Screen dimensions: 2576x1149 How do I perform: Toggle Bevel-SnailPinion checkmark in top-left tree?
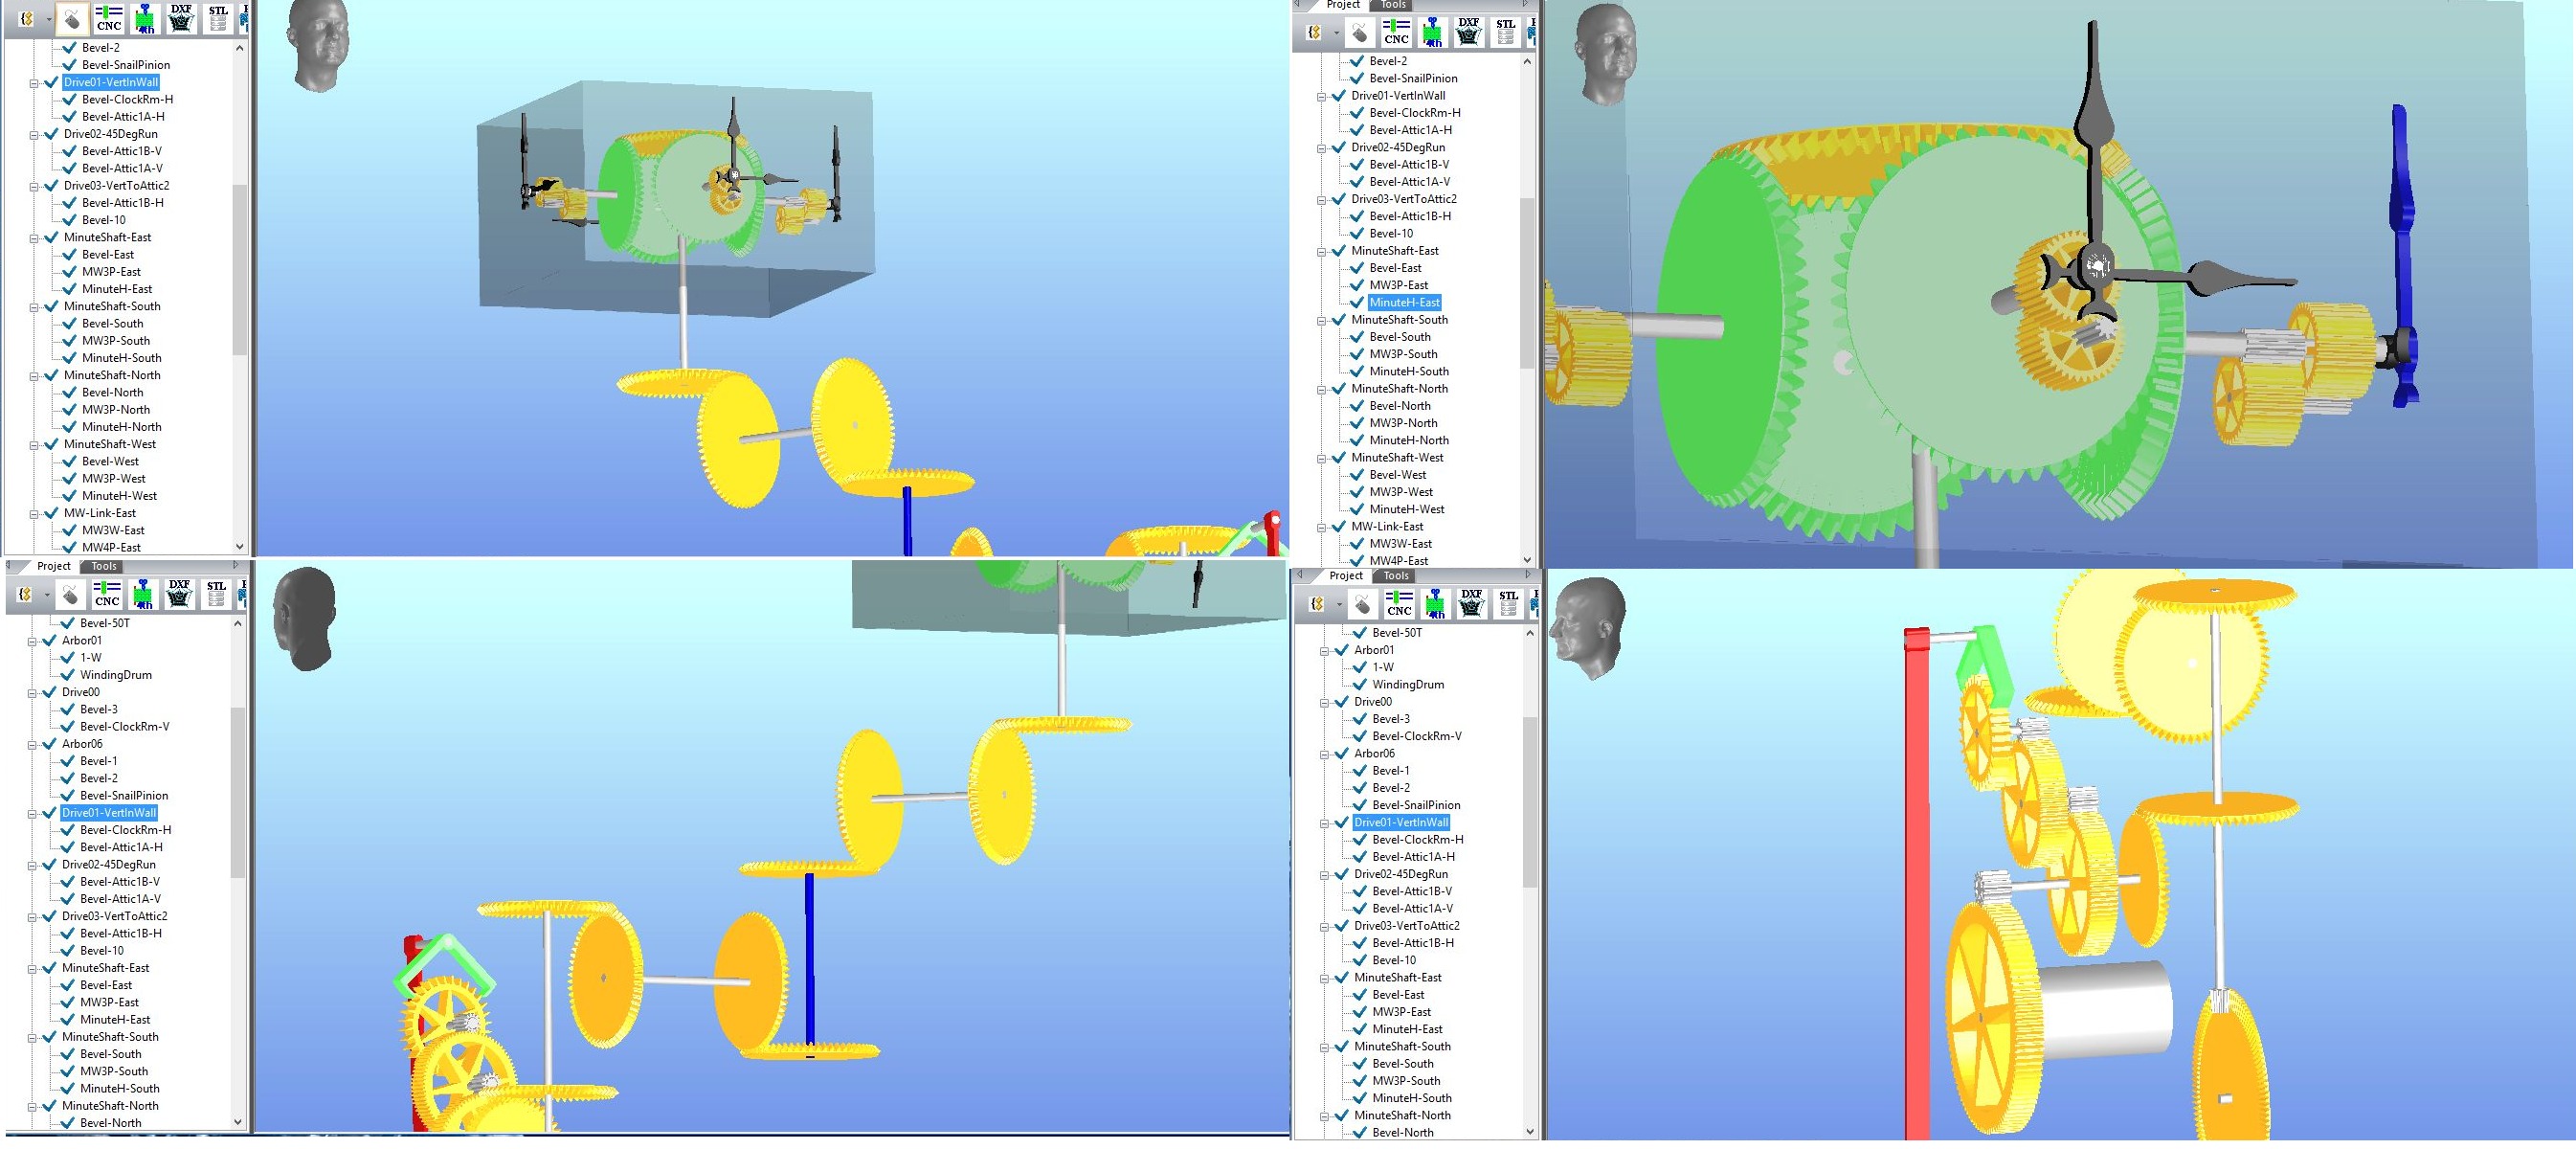click(x=70, y=65)
